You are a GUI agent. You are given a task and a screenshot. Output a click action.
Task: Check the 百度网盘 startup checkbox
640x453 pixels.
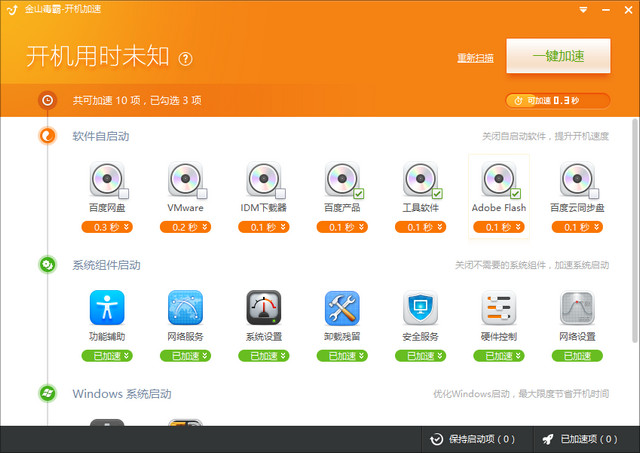pyautogui.click(x=124, y=193)
